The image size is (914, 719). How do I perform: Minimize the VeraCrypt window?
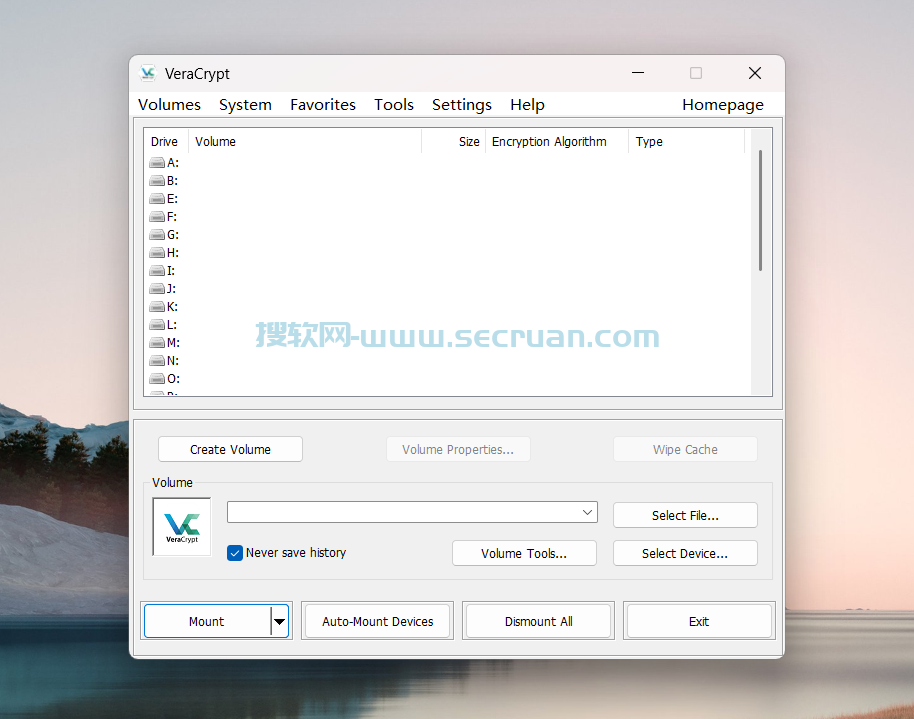638,73
